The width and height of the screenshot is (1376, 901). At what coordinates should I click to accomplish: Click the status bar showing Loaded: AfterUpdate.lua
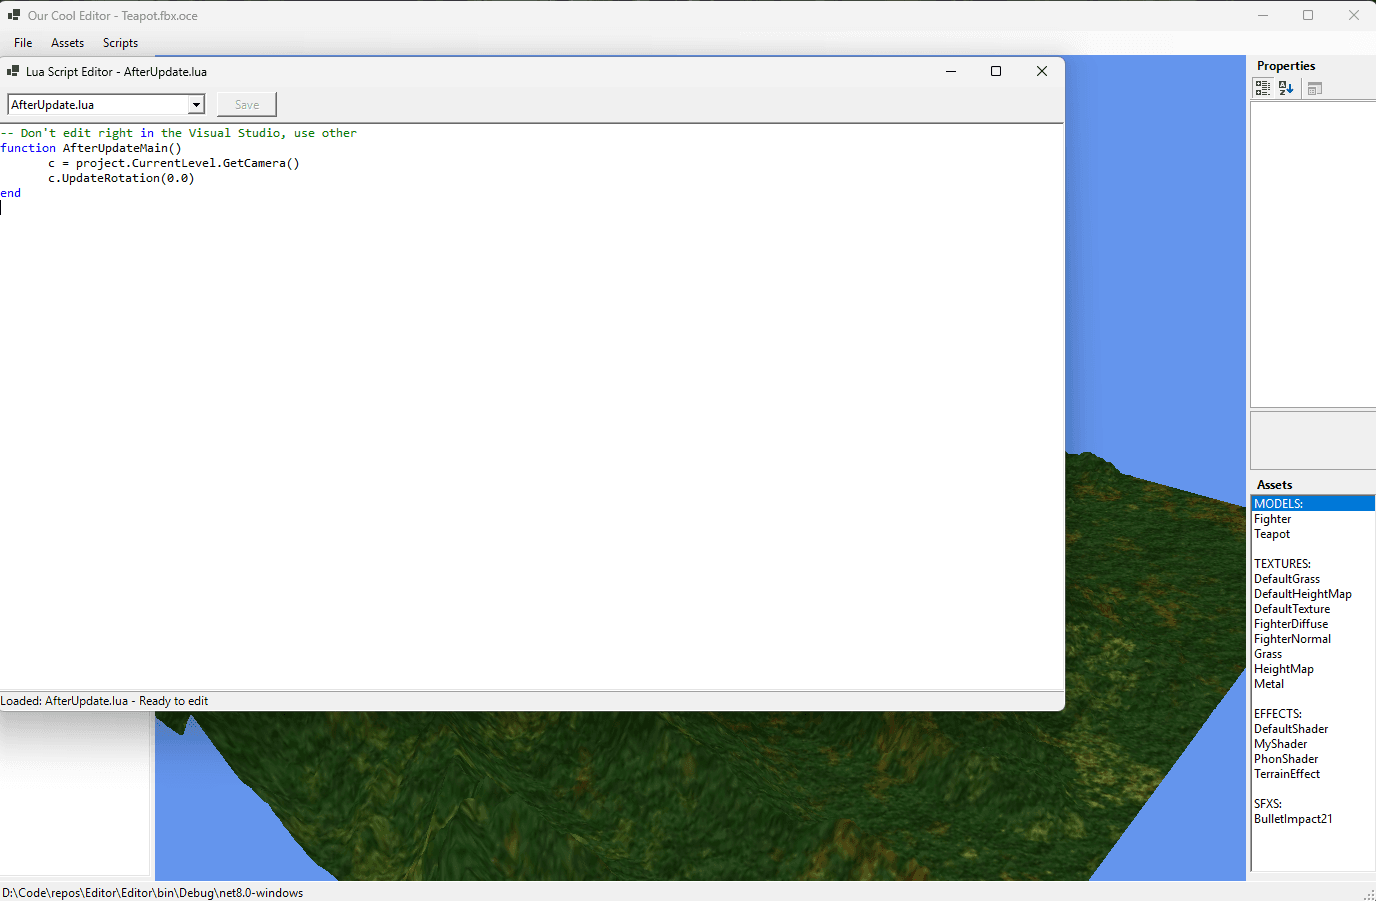pos(104,700)
